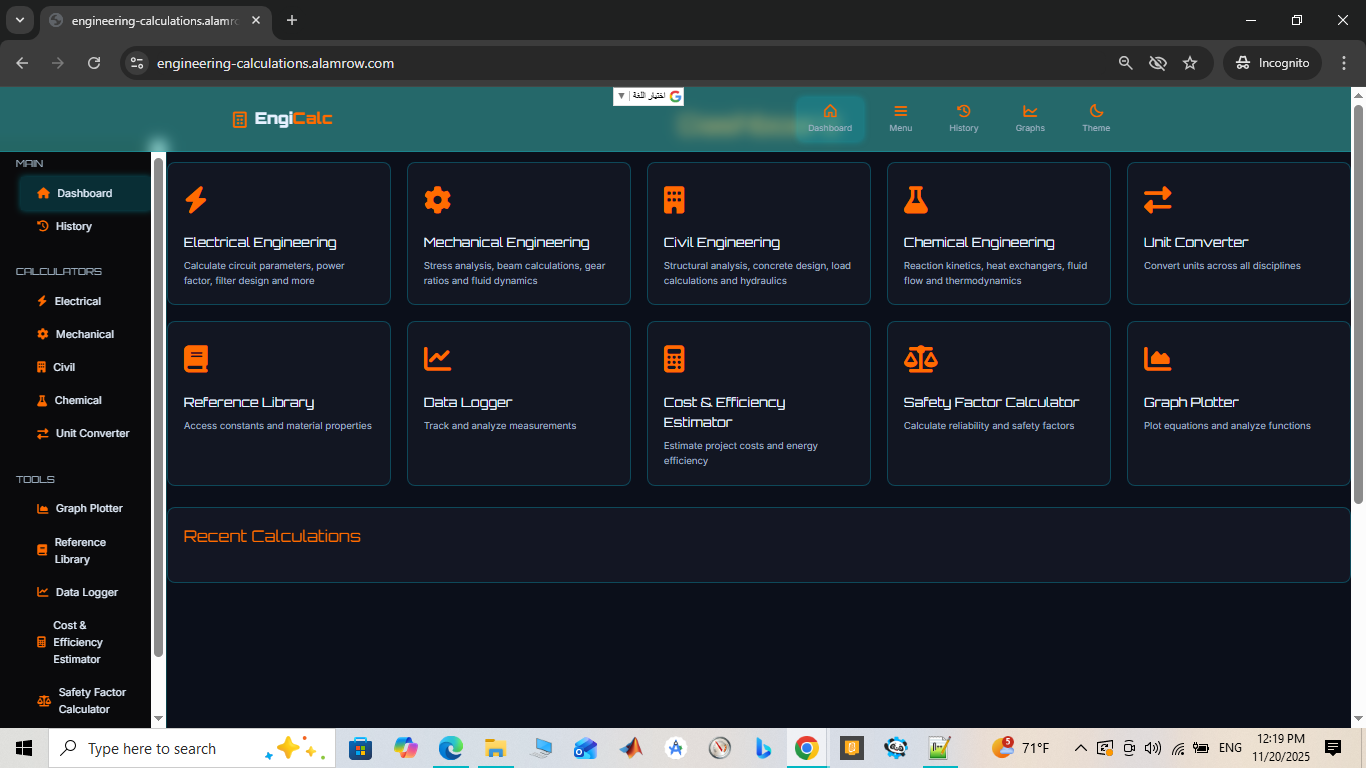This screenshot has width=1366, height=768.
Task: Click the Mechanical Engineering gear icon
Action: pyautogui.click(x=437, y=200)
